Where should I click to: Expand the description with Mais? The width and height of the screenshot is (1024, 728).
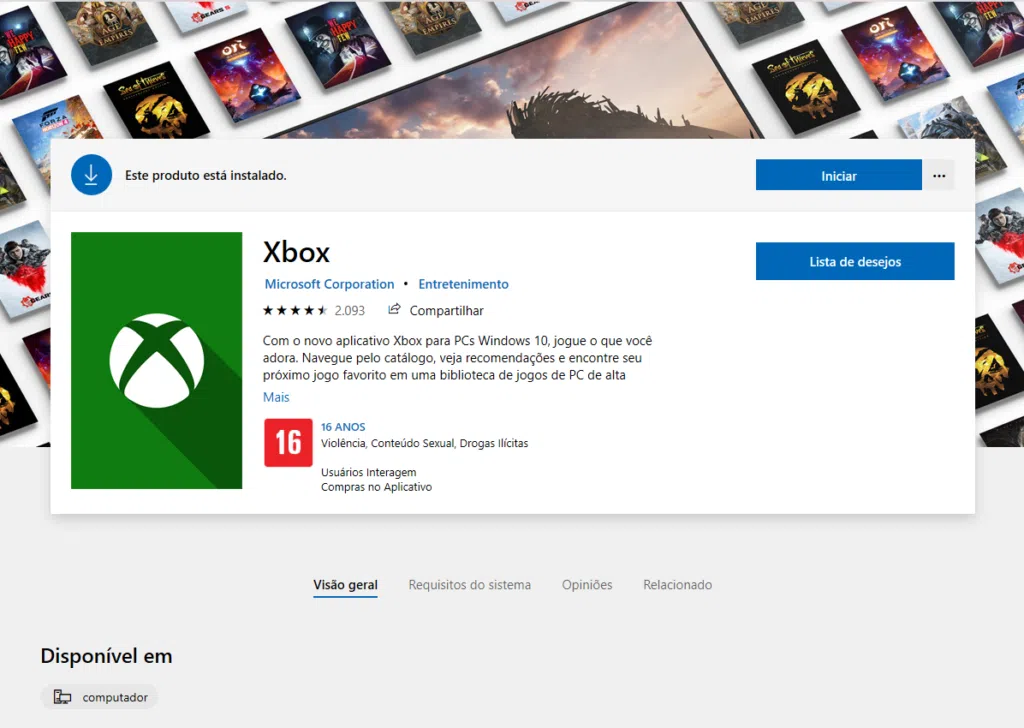point(275,397)
